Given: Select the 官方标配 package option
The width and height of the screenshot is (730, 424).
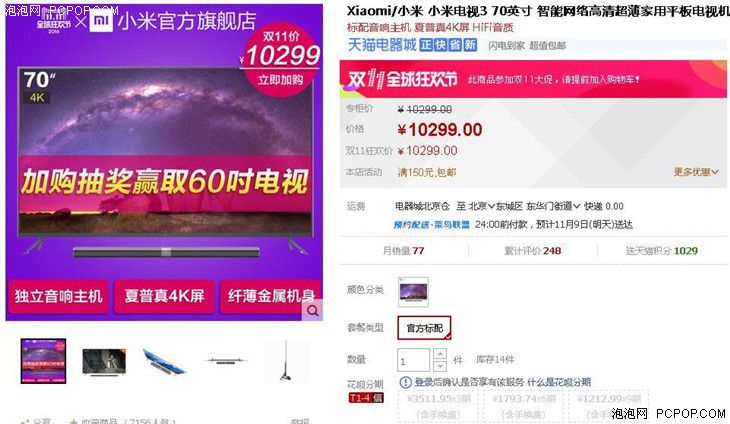Looking at the screenshot, I should click(x=424, y=328).
